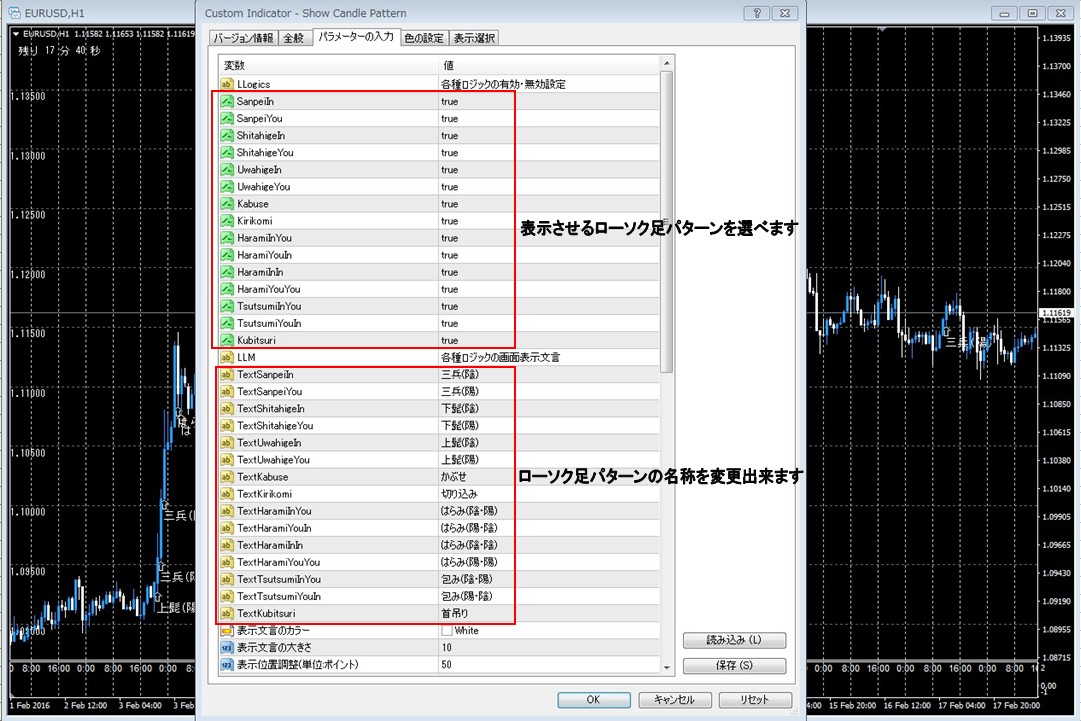Viewport: 1081px width, 721px height.
Task: Click the 読み込み (L) button
Action: tap(734, 640)
